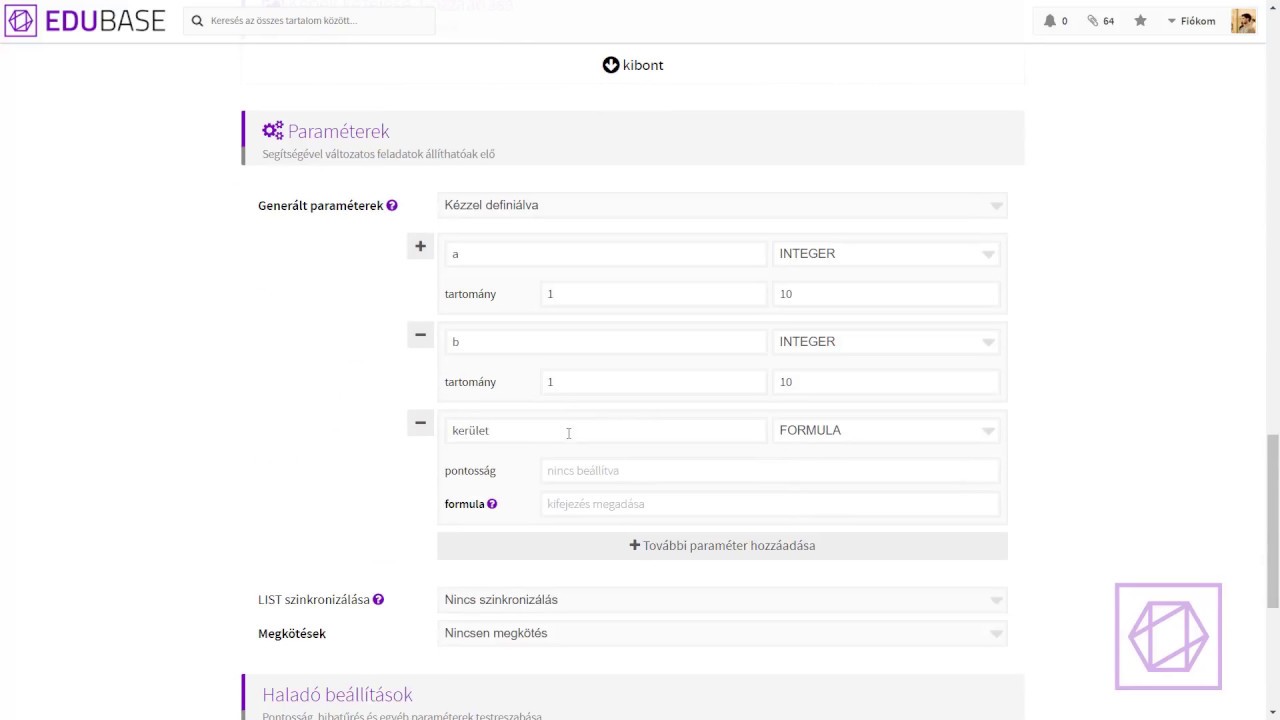Open the FORMULA type dropdown
Viewport: 1280px width, 720px height.
pyautogui.click(x=886, y=430)
